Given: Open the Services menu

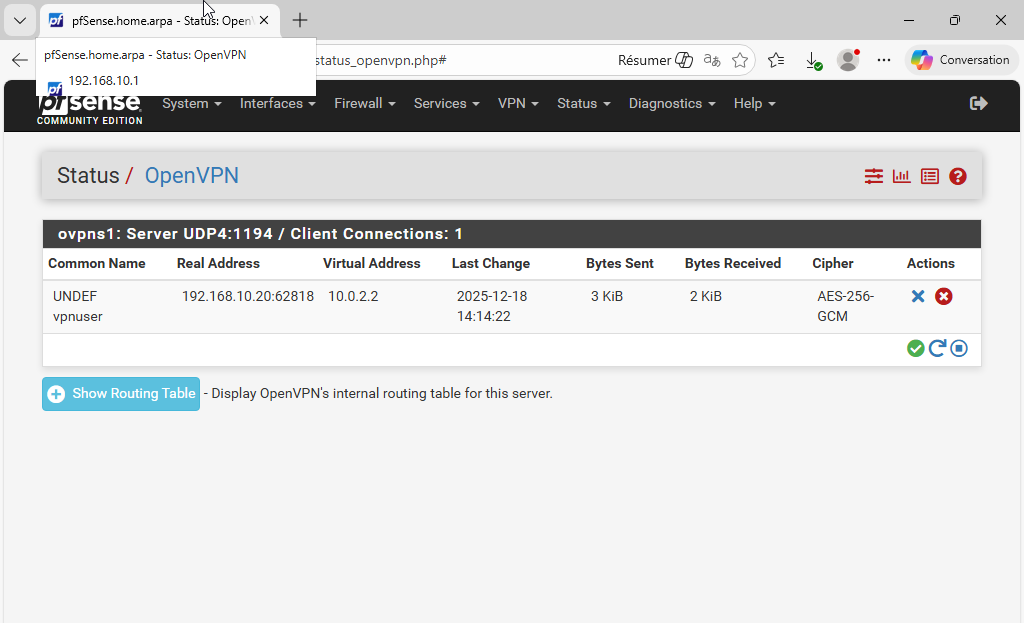Looking at the screenshot, I should pos(446,103).
